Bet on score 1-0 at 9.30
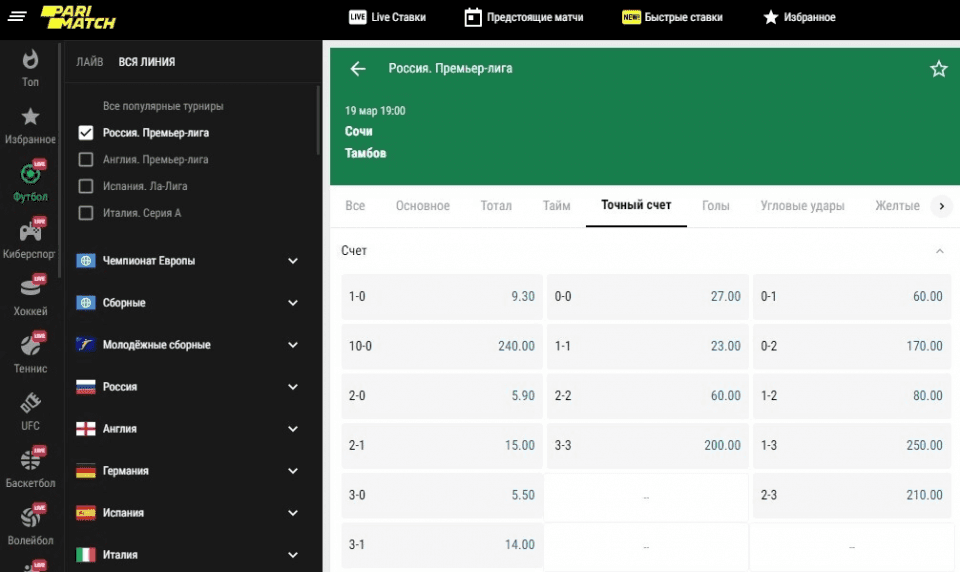960x572 pixels. [x=441, y=297]
